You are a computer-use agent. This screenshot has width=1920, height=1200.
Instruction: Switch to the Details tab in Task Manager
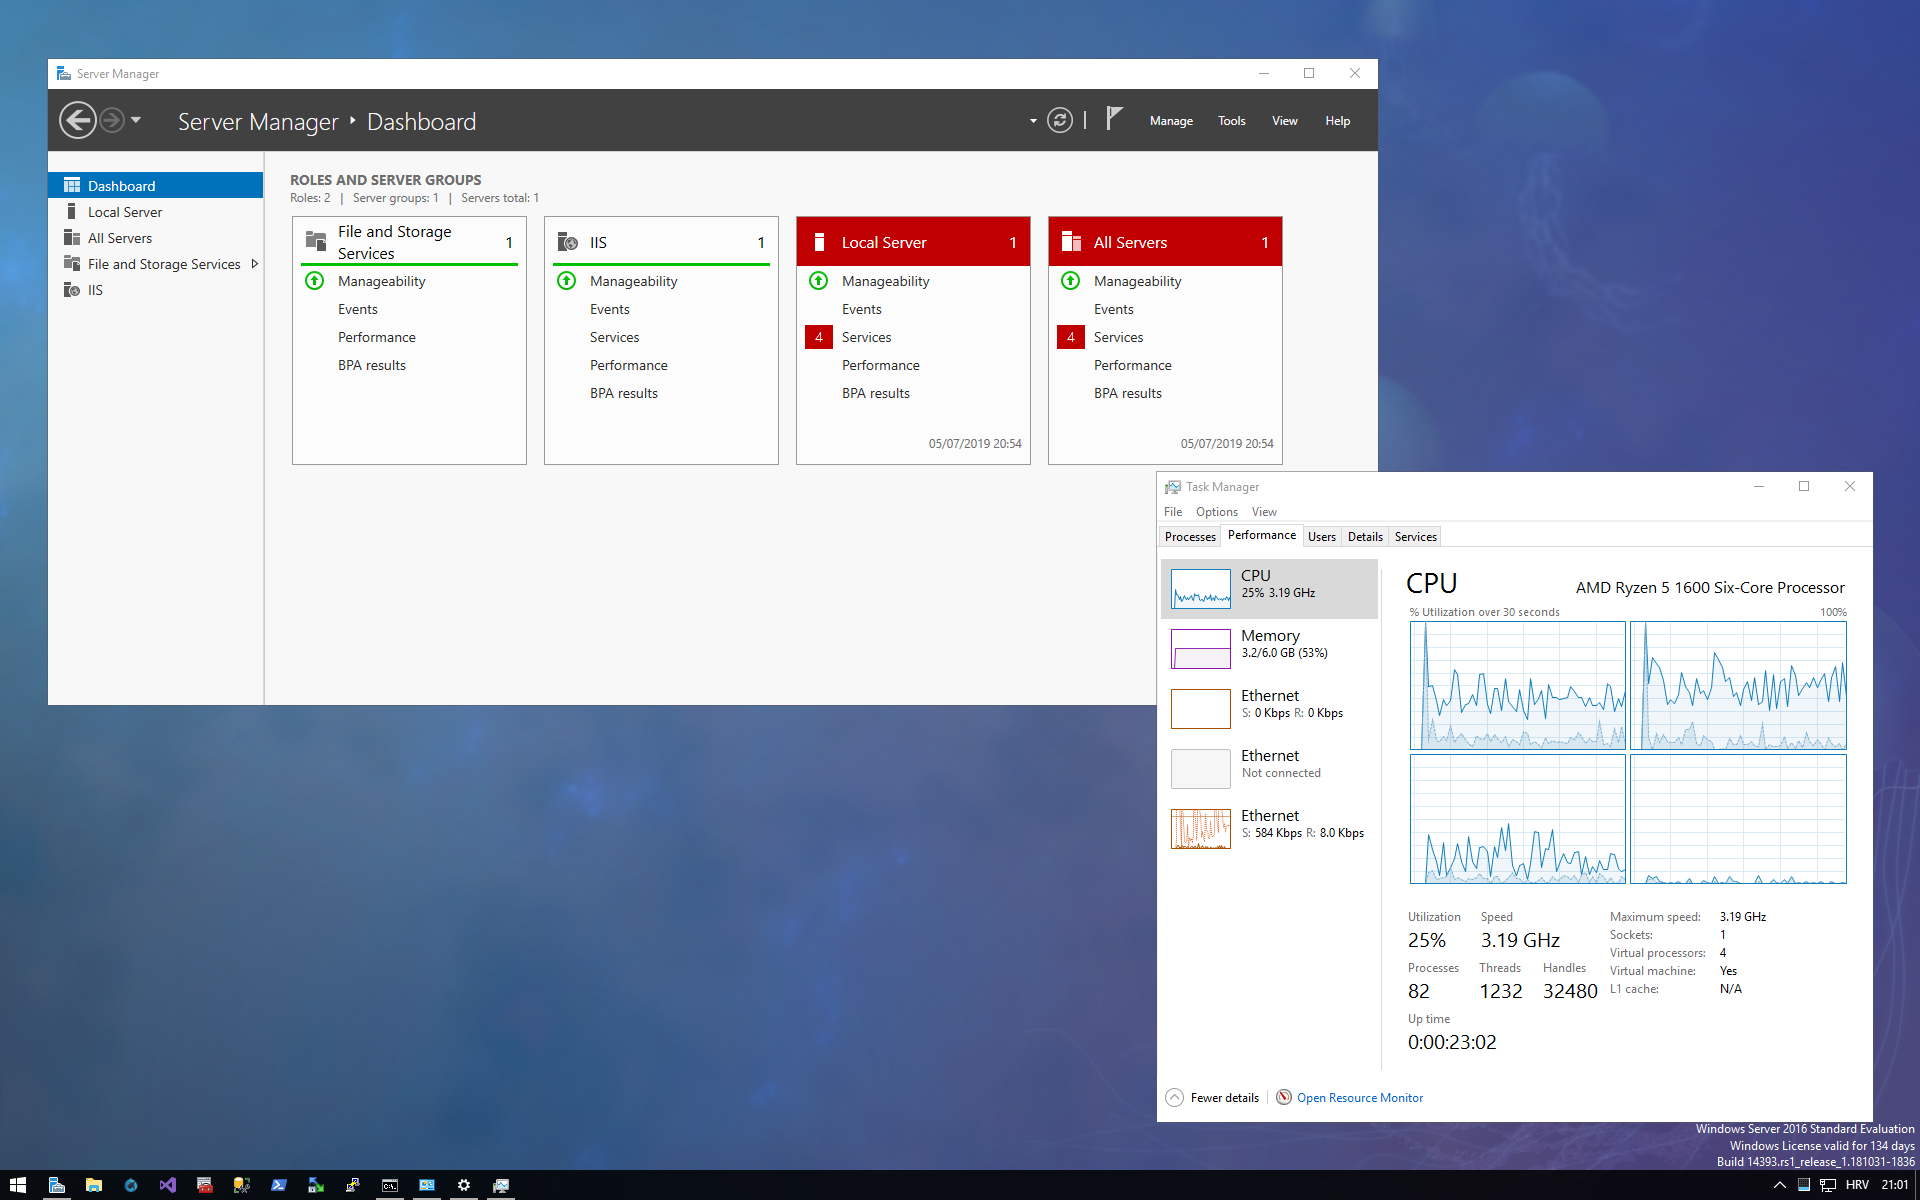(x=1364, y=537)
